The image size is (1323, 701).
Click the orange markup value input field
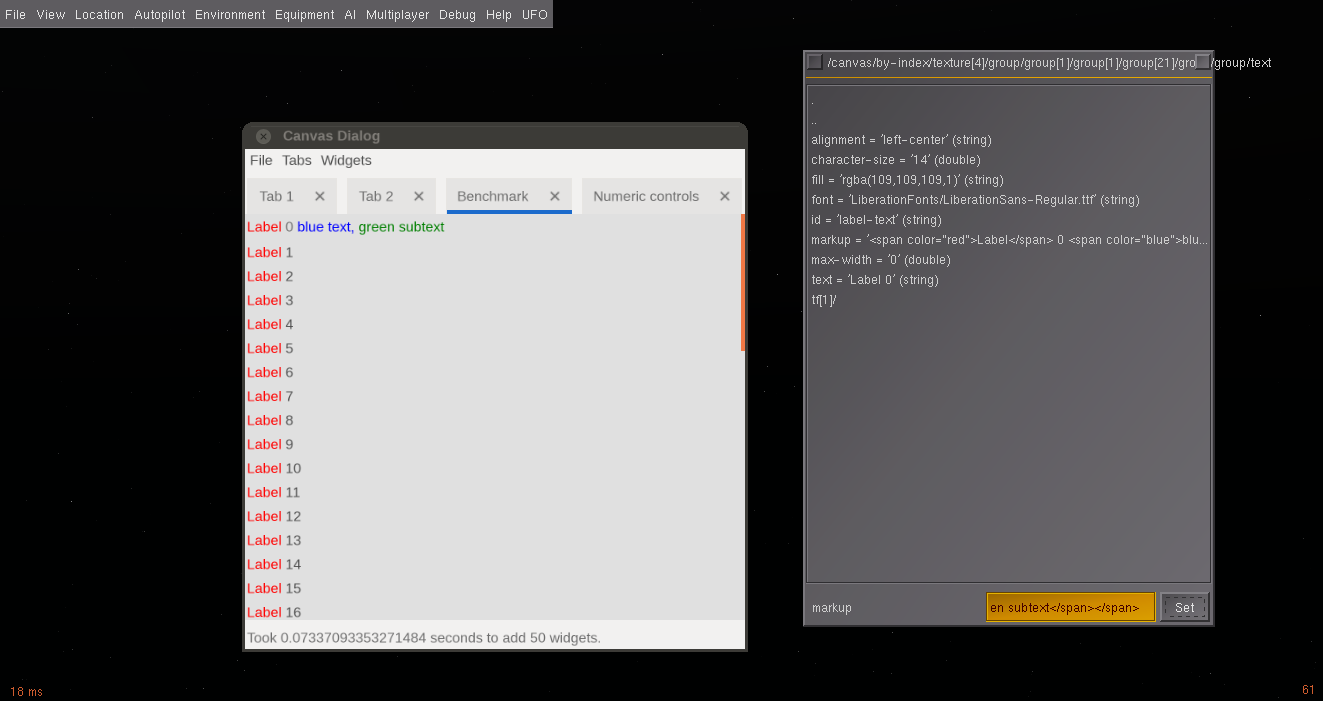point(1070,607)
